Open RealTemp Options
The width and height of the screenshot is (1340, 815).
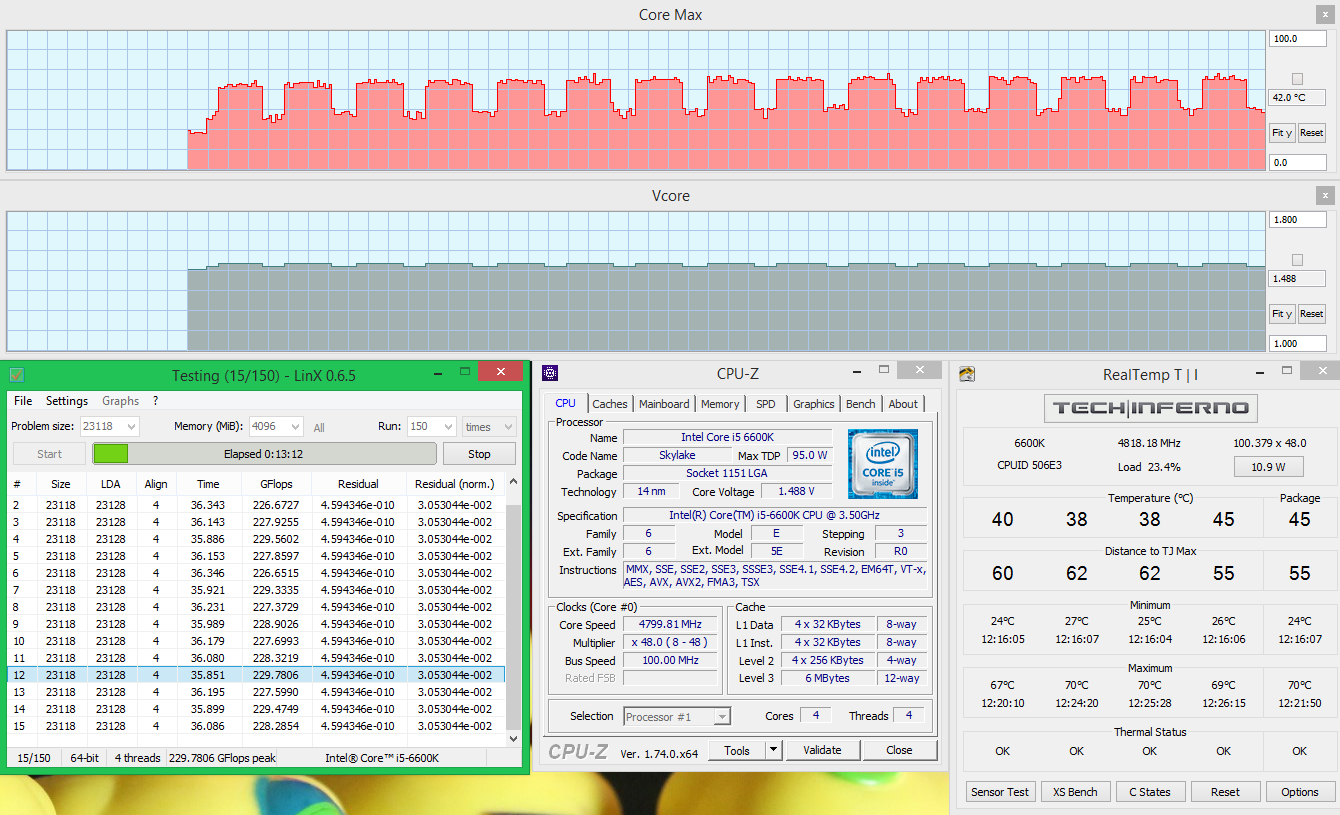(1300, 791)
